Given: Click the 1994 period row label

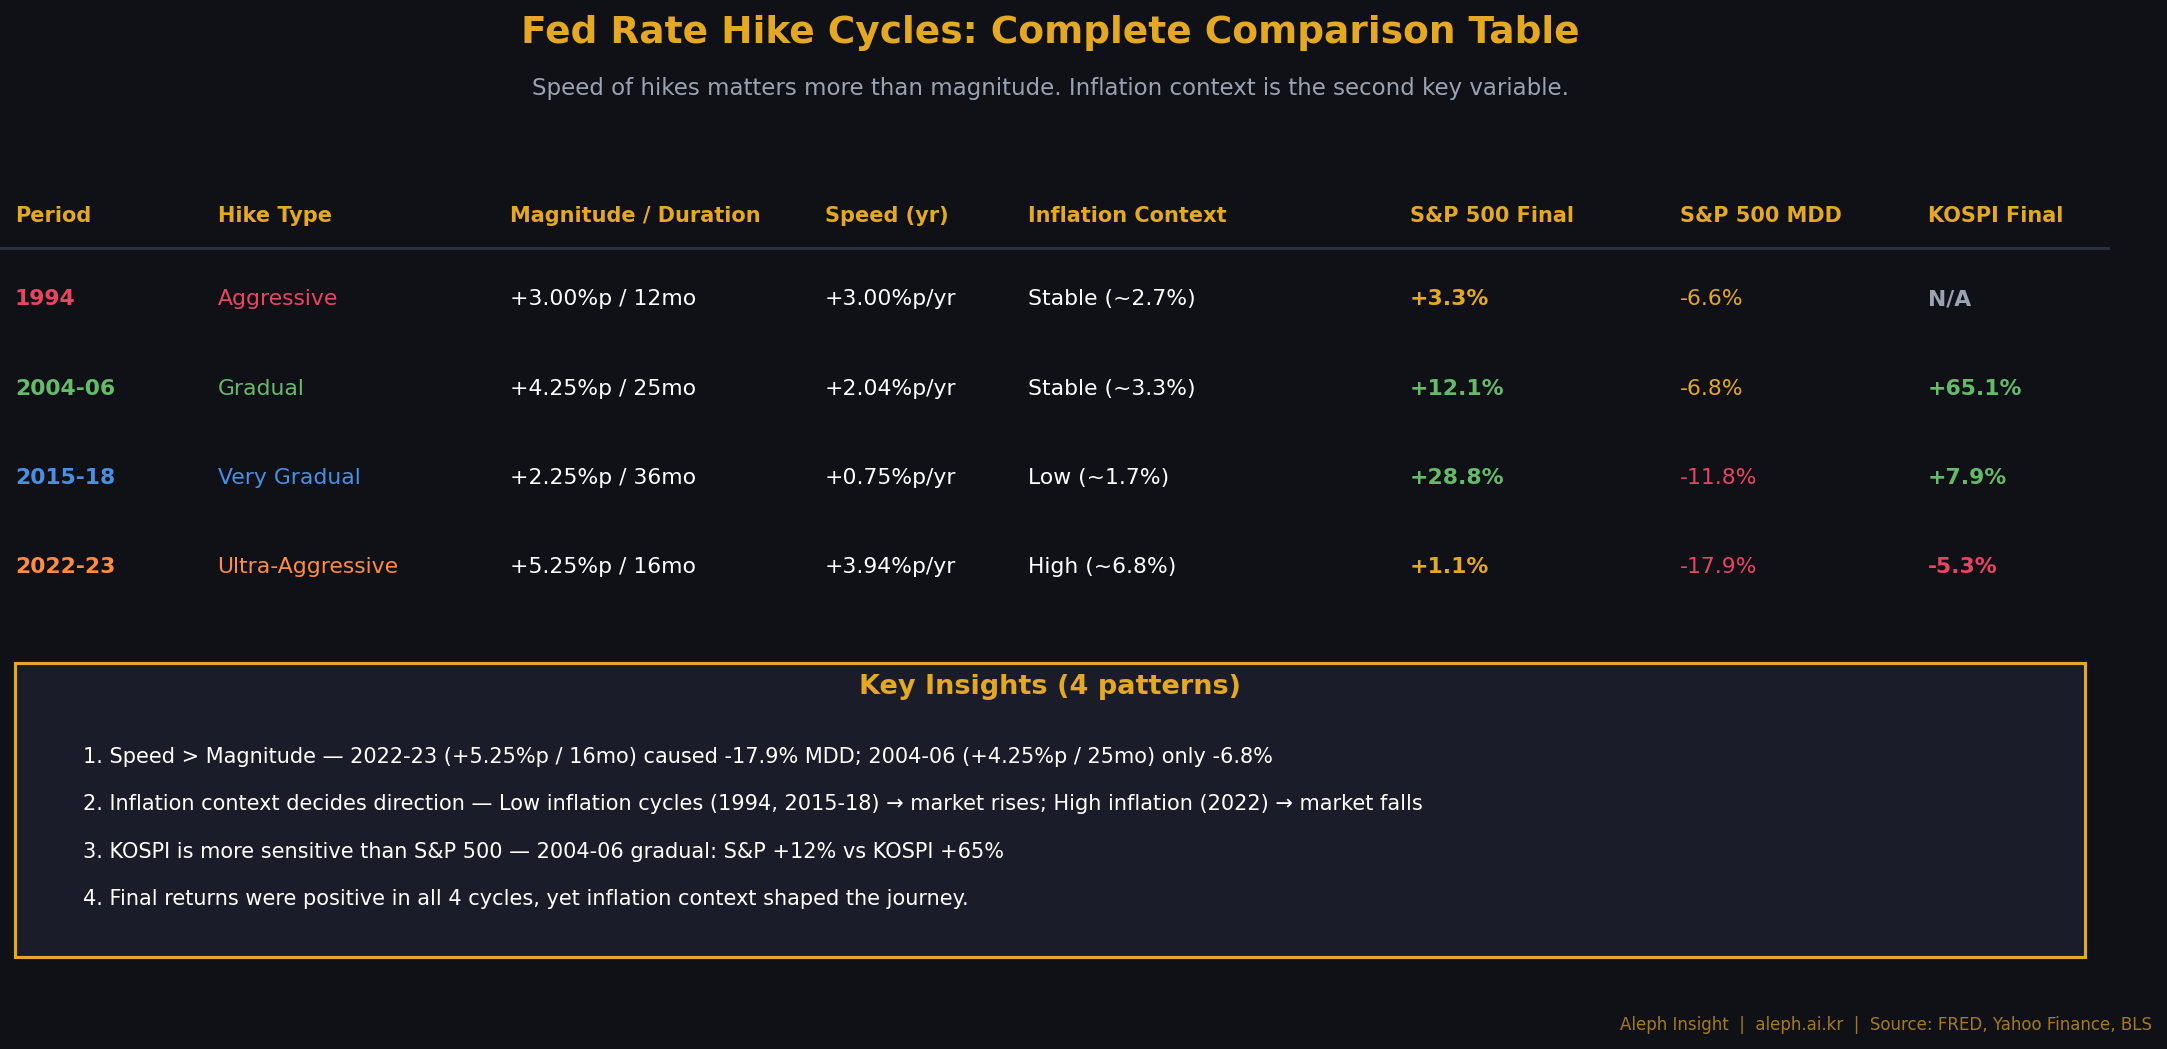Looking at the screenshot, I should [45, 299].
